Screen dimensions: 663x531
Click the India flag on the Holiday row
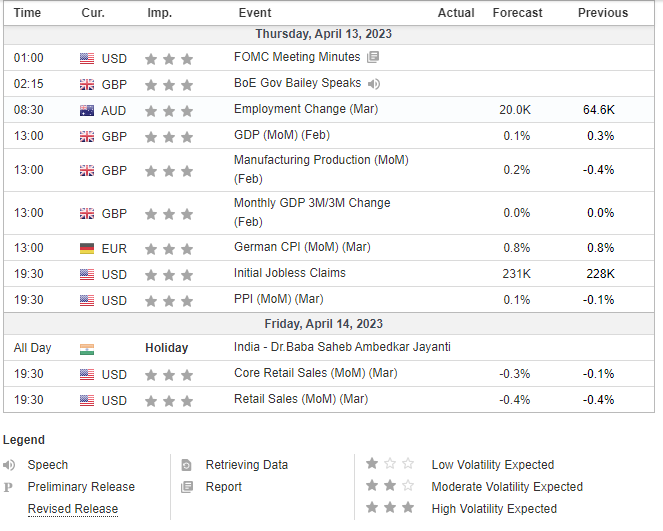coord(87,348)
